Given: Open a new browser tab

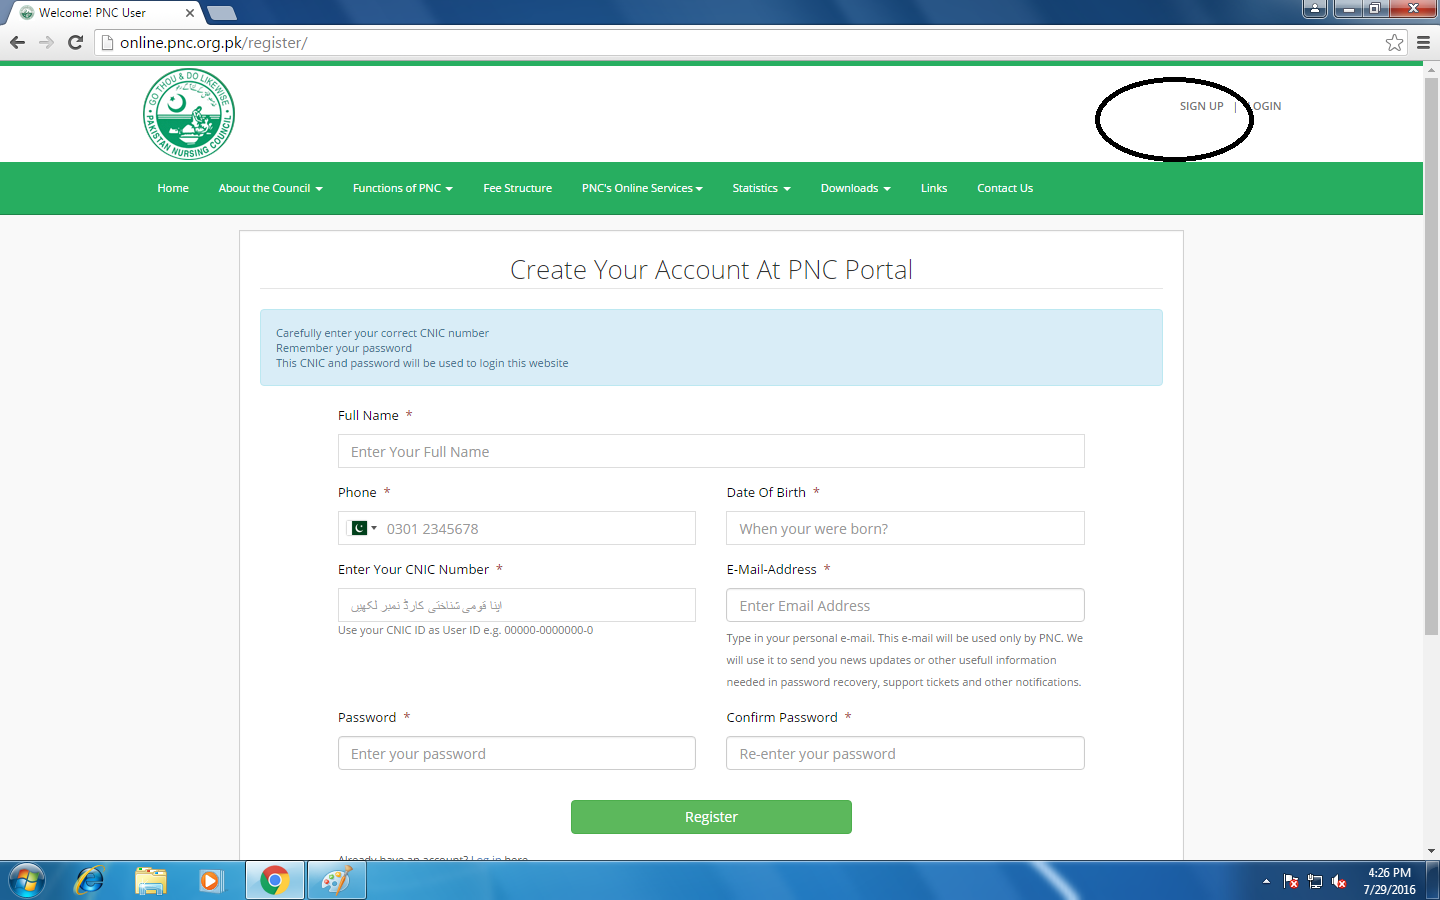Looking at the screenshot, I should pos(221,13).
